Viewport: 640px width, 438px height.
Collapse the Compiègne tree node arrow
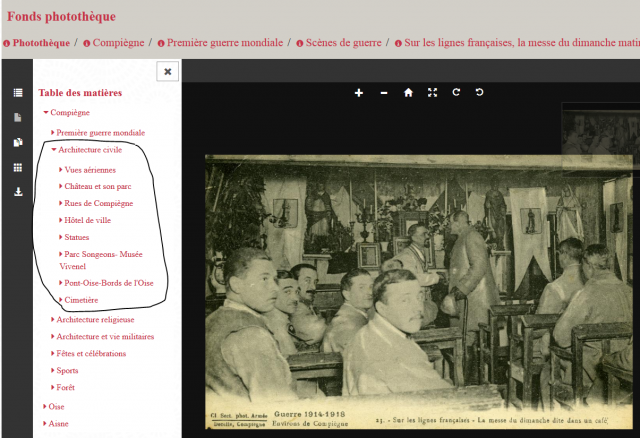click(46, 112)
